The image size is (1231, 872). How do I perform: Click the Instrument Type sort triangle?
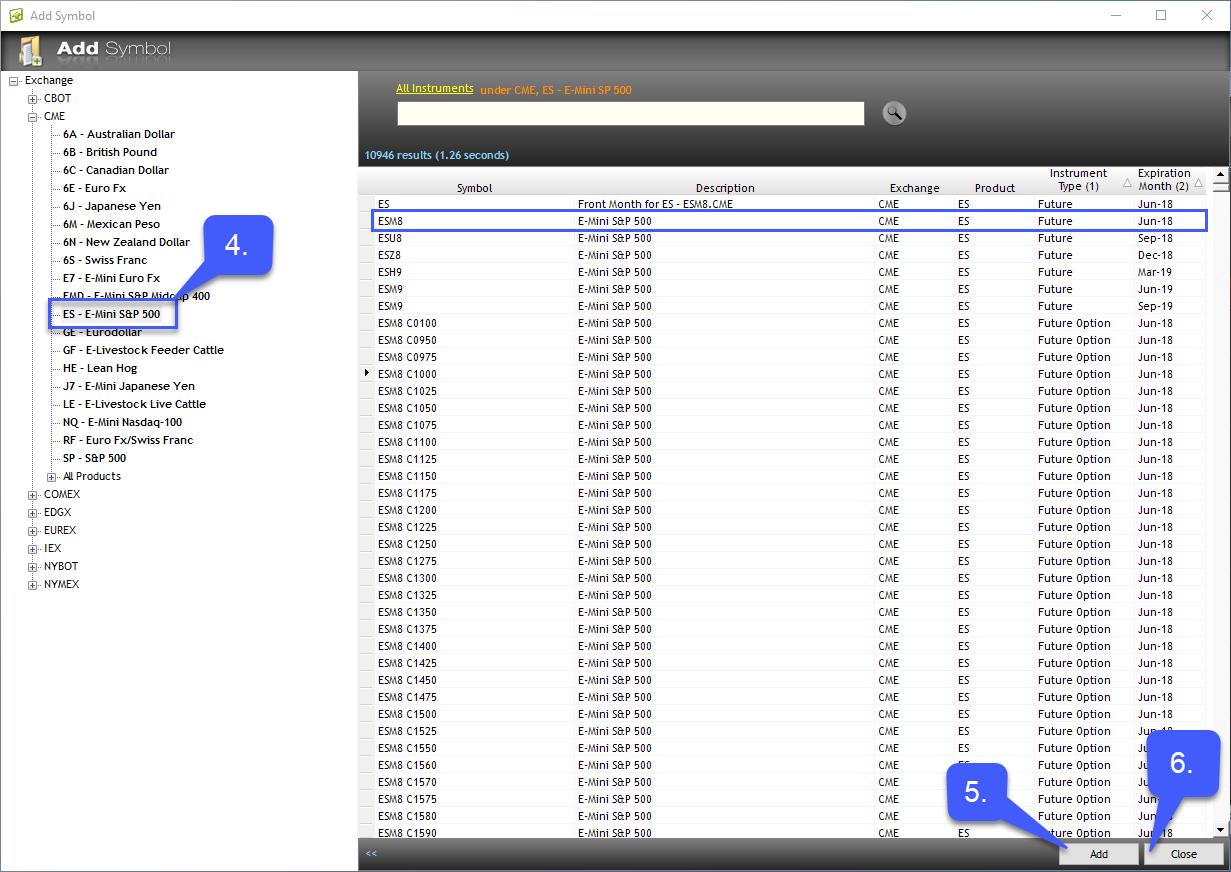[1127, 183]
